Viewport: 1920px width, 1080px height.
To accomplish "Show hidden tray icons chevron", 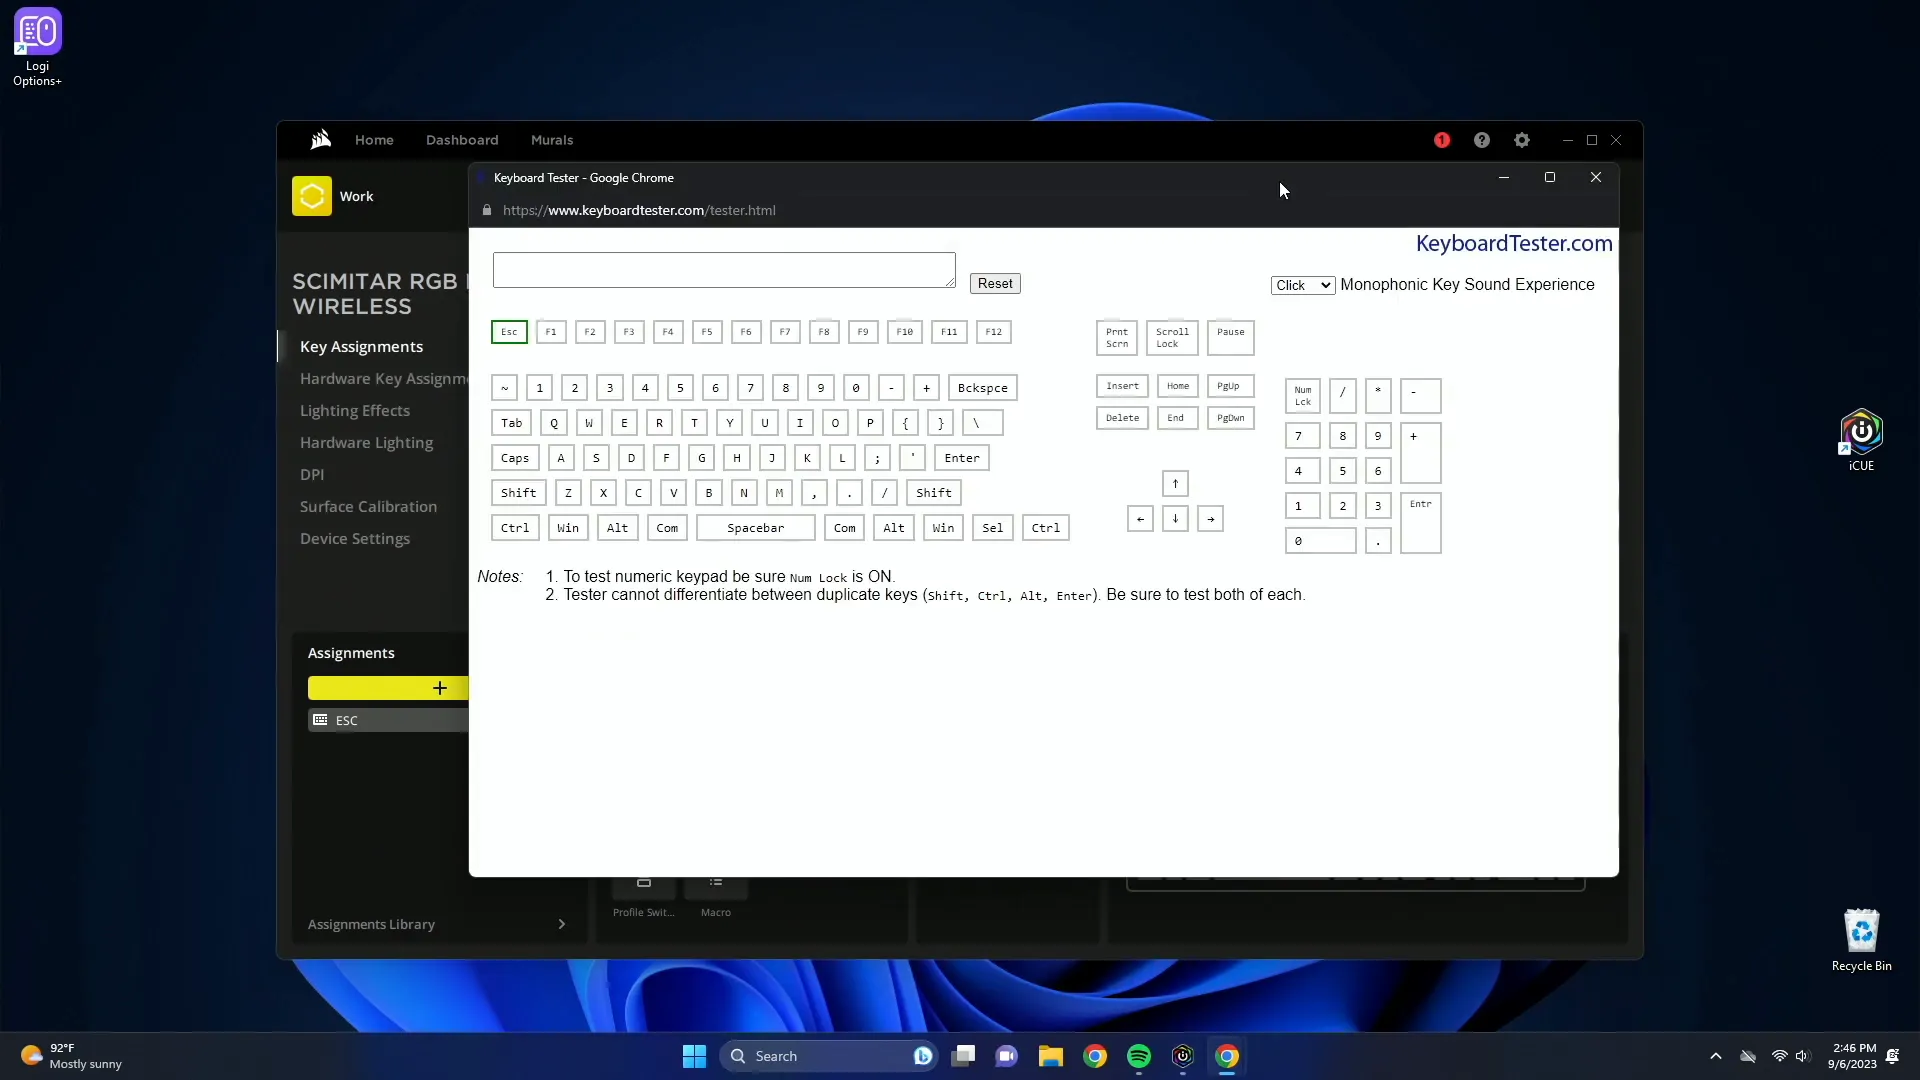I will pyautogui.click(x=1716, y=1056).
